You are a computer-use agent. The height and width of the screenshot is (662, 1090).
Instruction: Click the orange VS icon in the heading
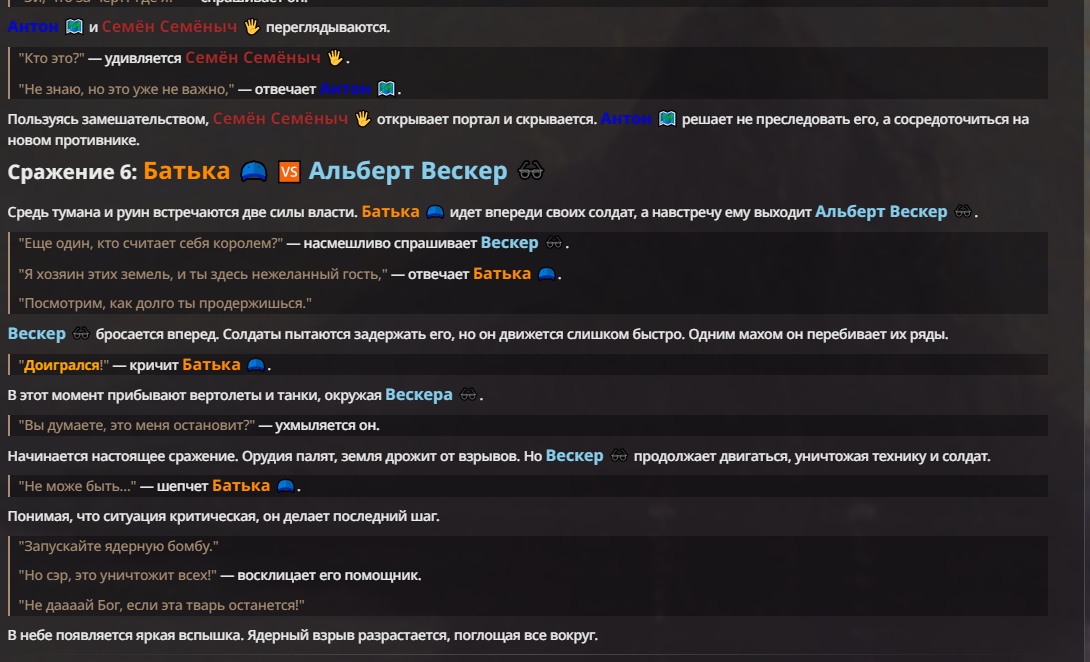289,171
